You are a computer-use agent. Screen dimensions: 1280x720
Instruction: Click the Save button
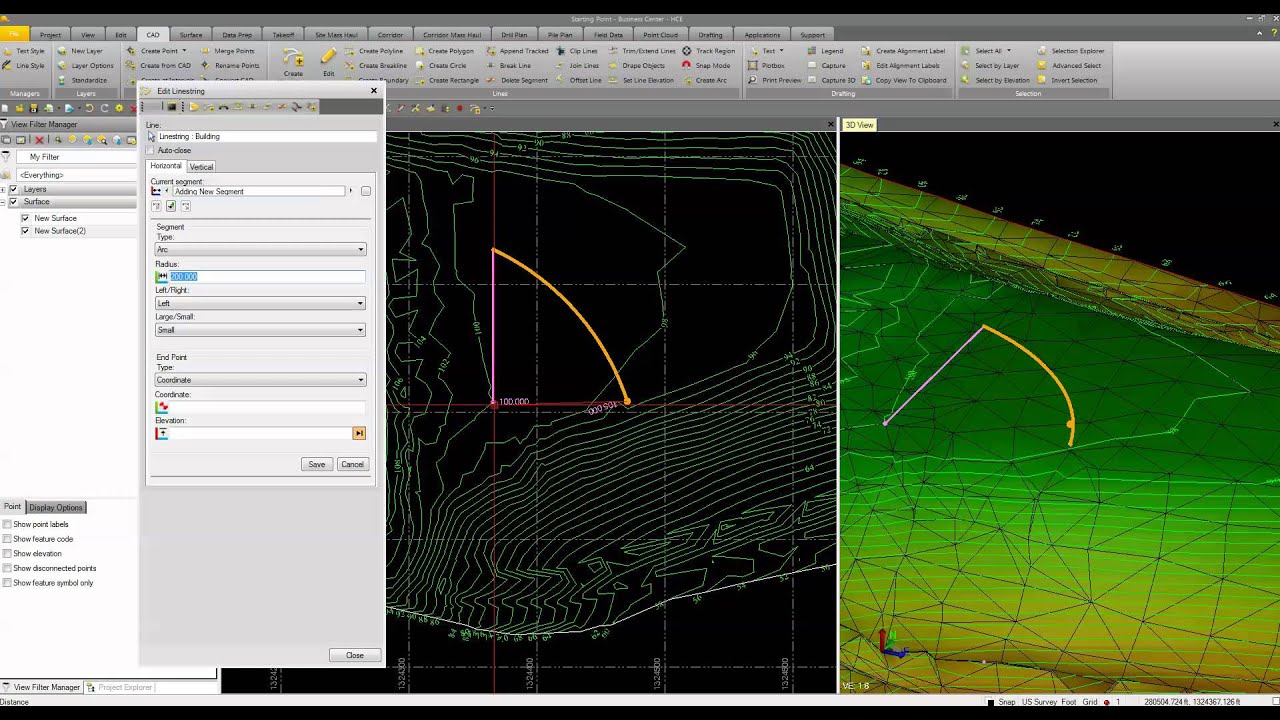click(x=316, y=464)
